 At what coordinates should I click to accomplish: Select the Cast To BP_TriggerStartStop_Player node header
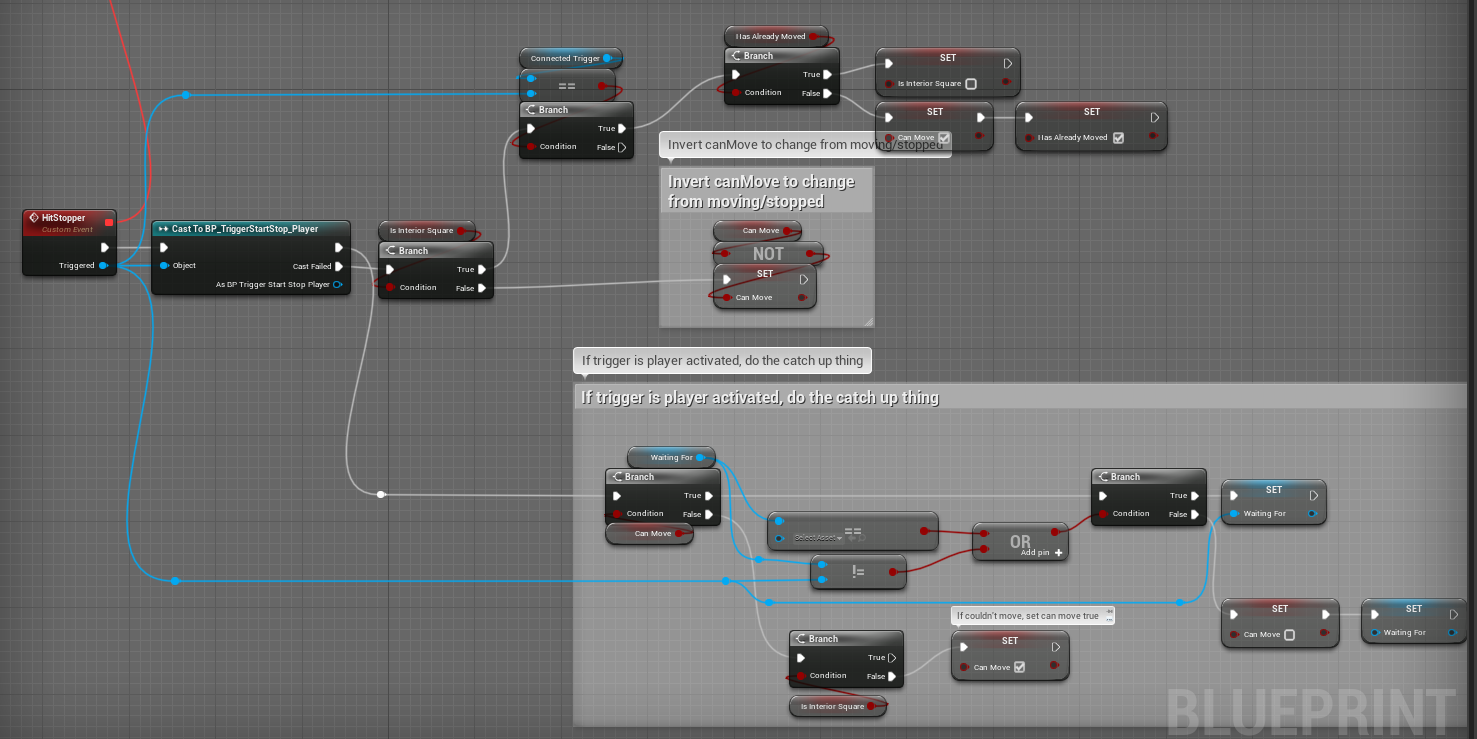pyautogui.click(x=251, y=229)
